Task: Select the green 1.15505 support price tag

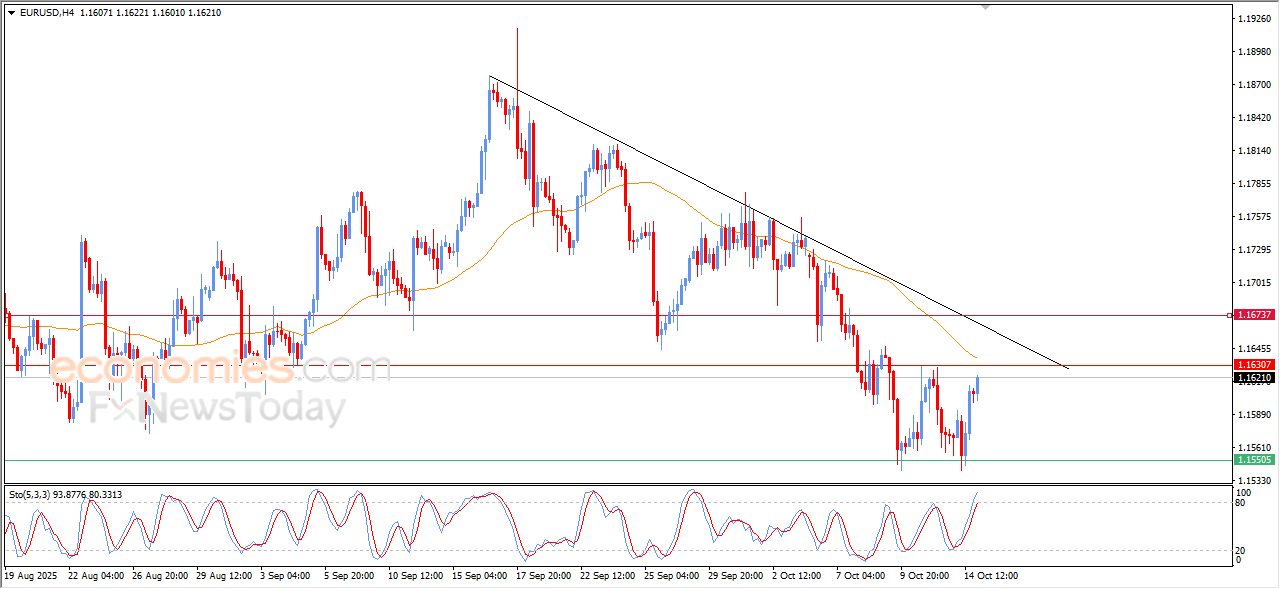Action: click(1254, 460)
